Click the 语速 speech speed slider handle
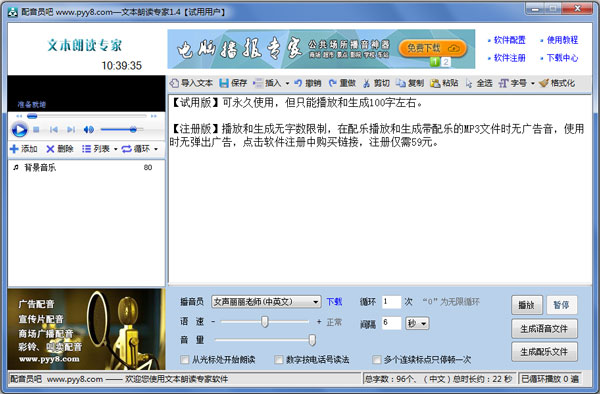 click(264, 322)
